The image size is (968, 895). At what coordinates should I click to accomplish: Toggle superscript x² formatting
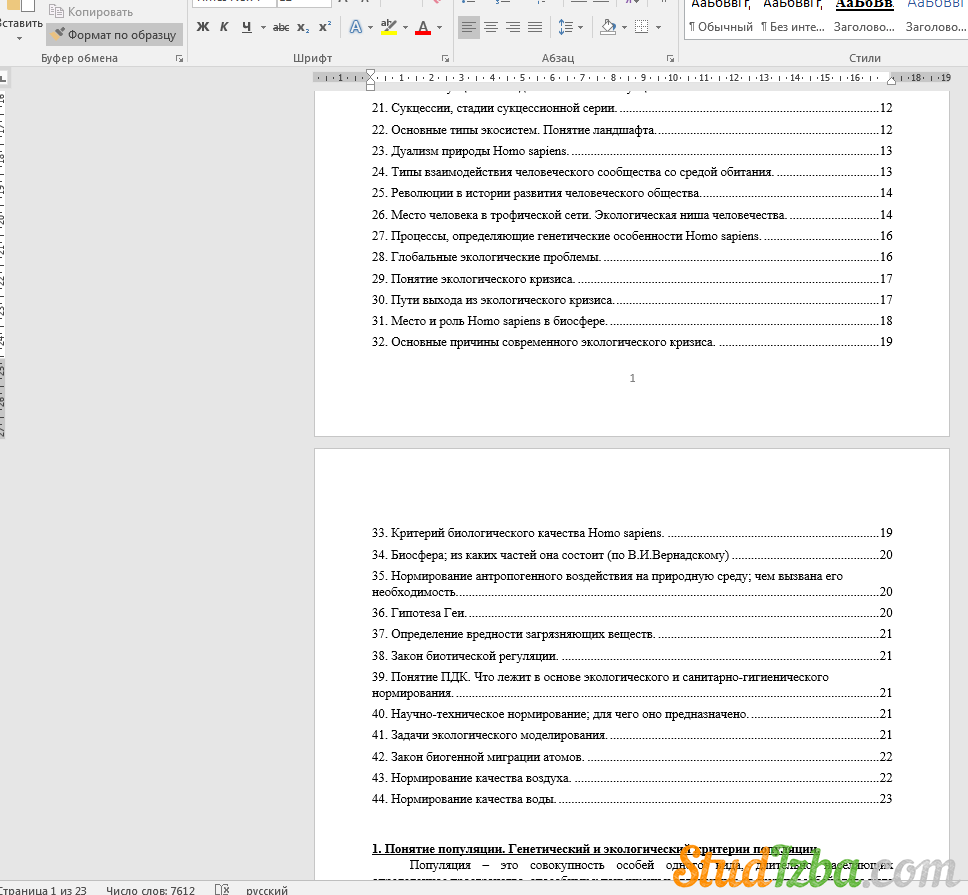tap(325, 27)
